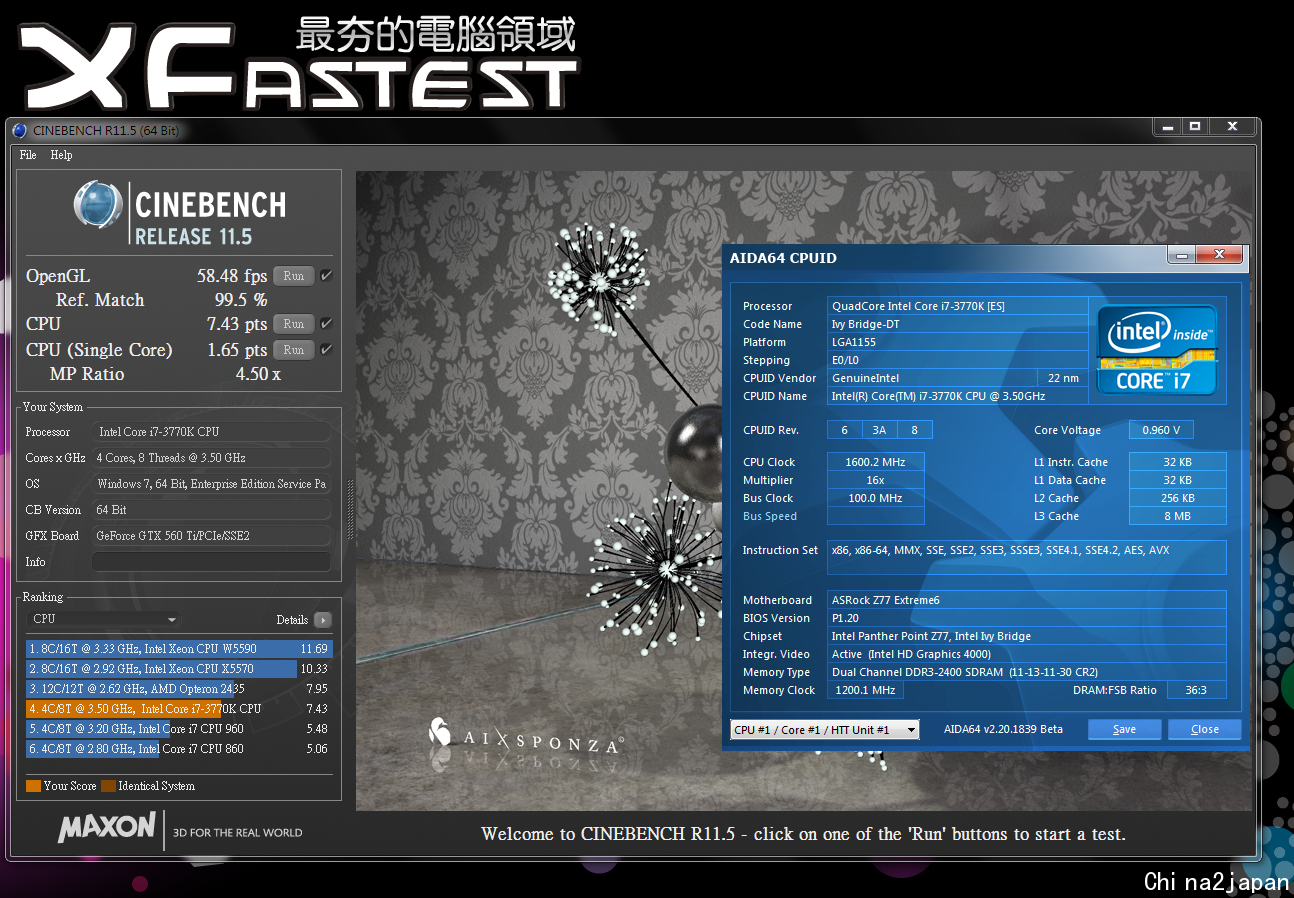Click the MP Ratio value 4.50 x
The image size is (1294, 898).
coord(258,374)
